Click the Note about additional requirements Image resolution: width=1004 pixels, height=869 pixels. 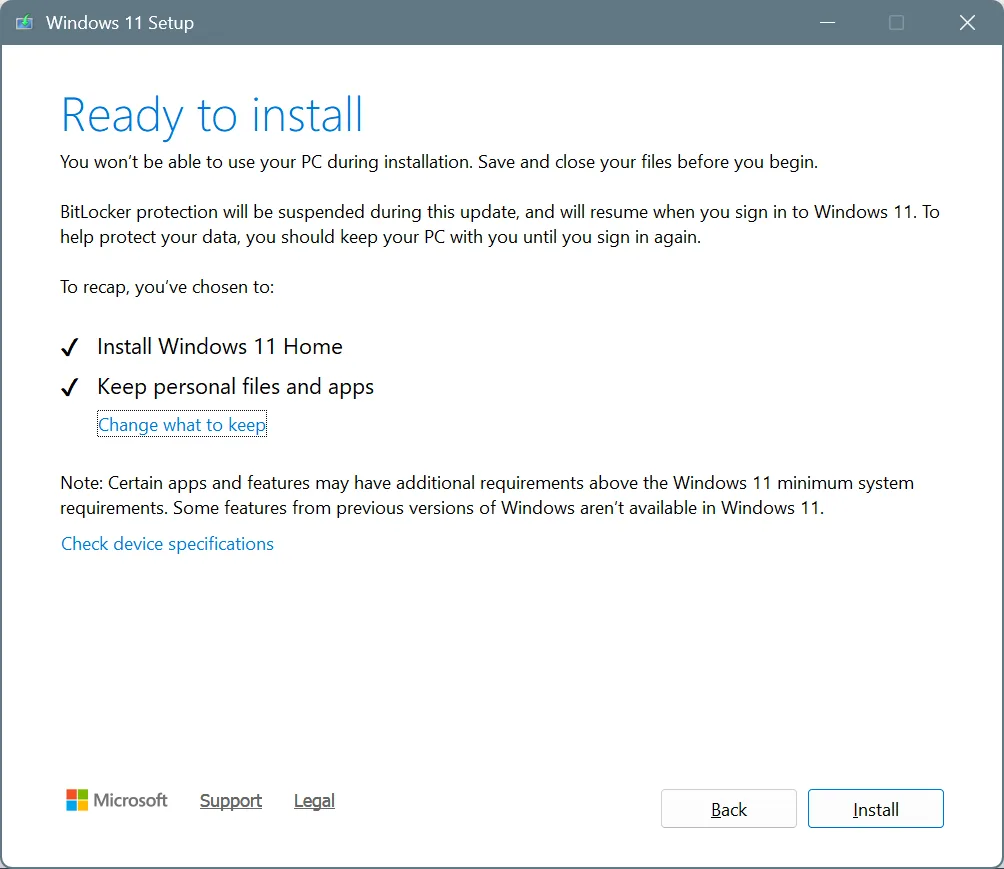pos(487,495)
